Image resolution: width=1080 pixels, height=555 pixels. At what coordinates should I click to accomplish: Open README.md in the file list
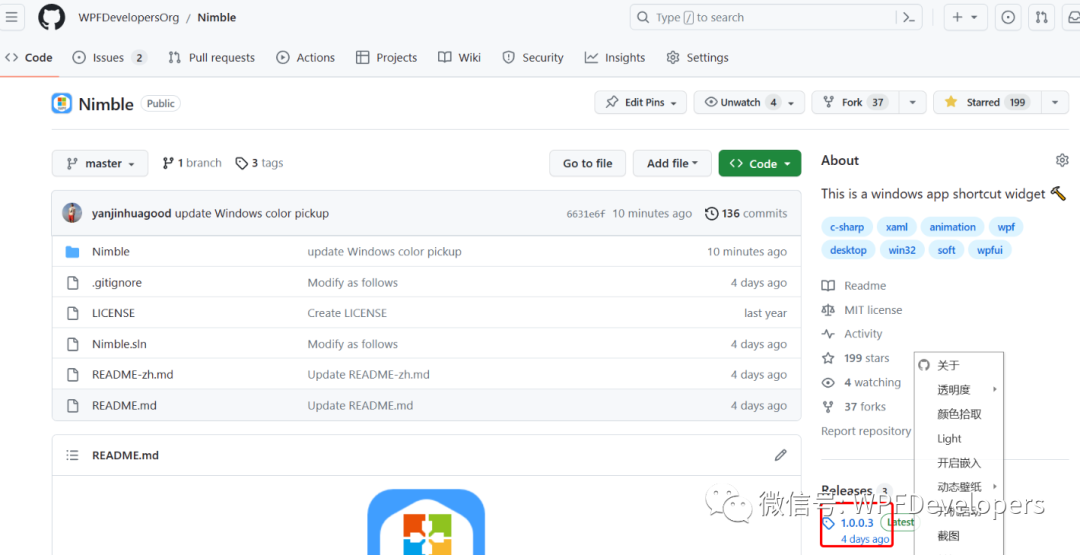(125, 406)
